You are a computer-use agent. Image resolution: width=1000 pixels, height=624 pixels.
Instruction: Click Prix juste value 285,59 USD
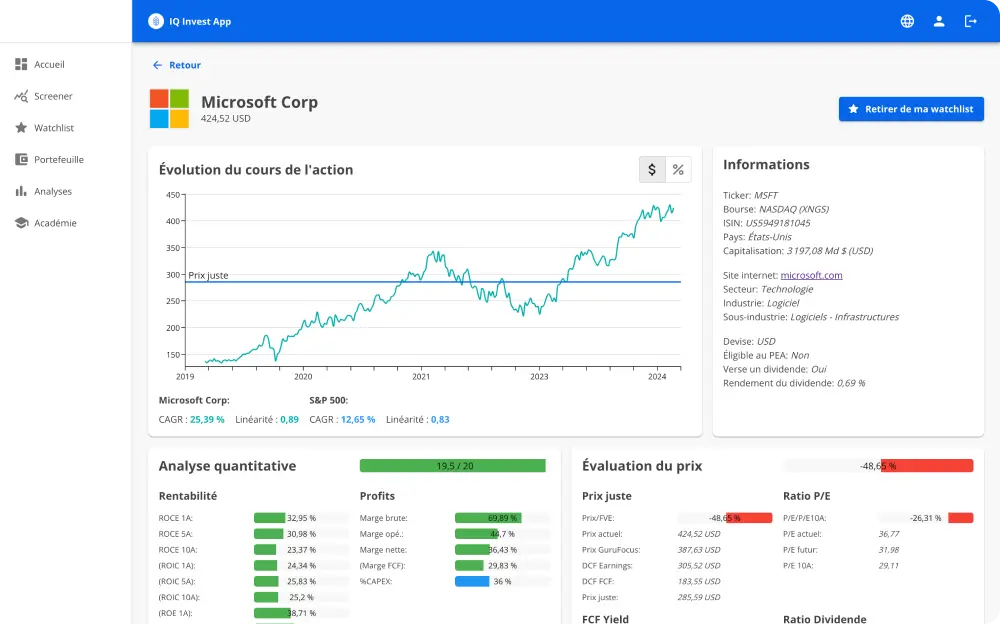(x=699, y=597)
